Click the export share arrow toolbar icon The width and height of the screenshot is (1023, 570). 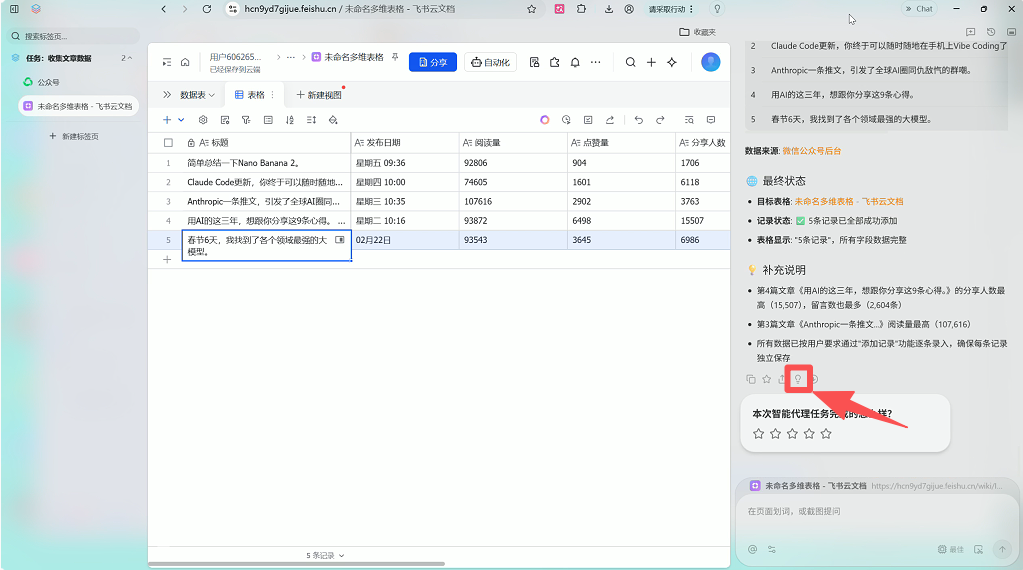(609, 120)
